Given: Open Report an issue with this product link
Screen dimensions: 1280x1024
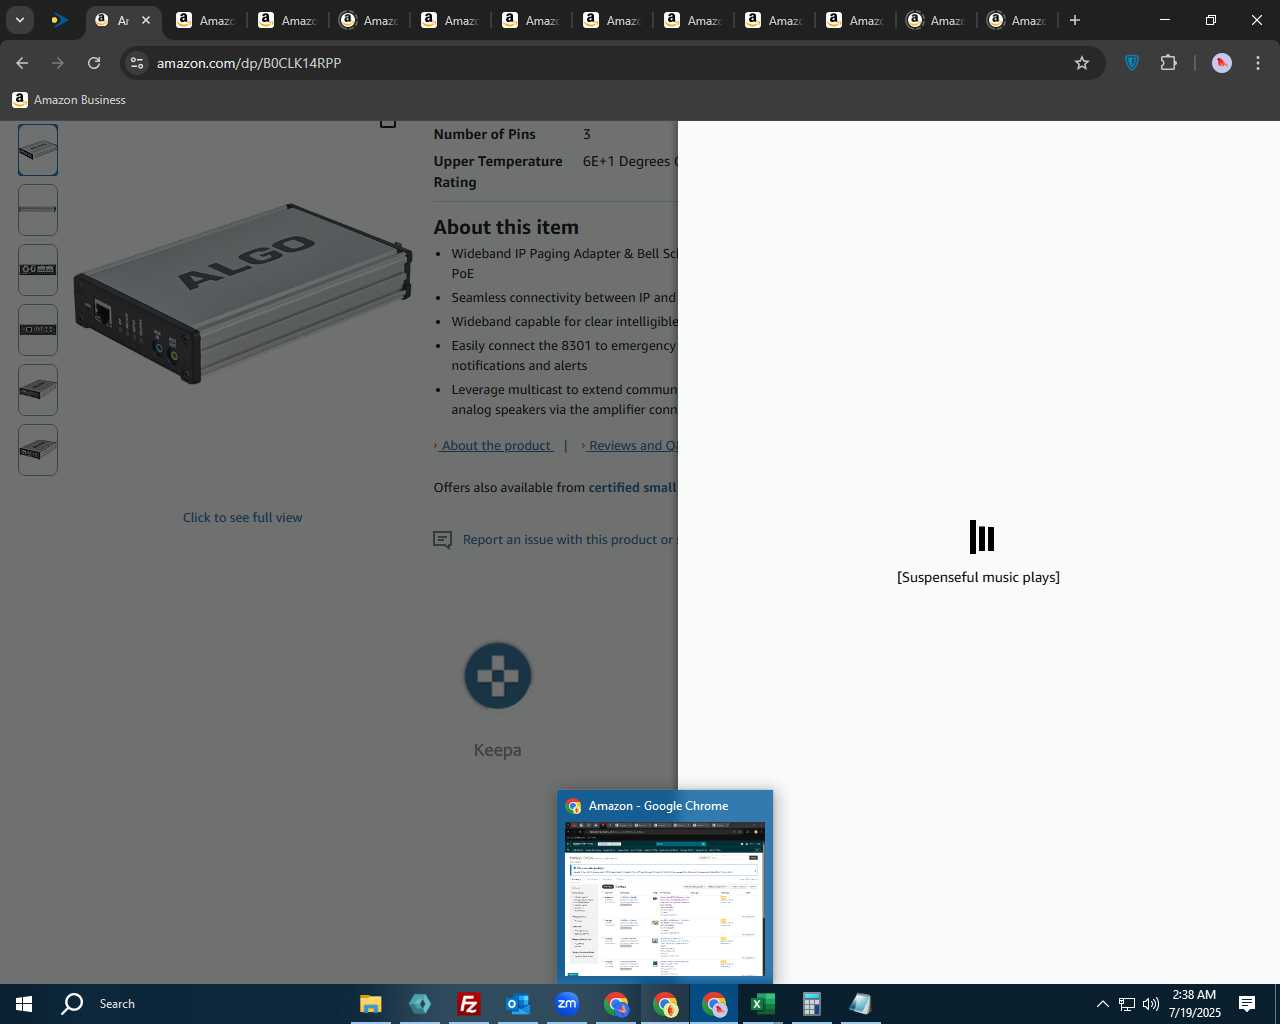Looking at the screenshot, I should coord(570,540).
